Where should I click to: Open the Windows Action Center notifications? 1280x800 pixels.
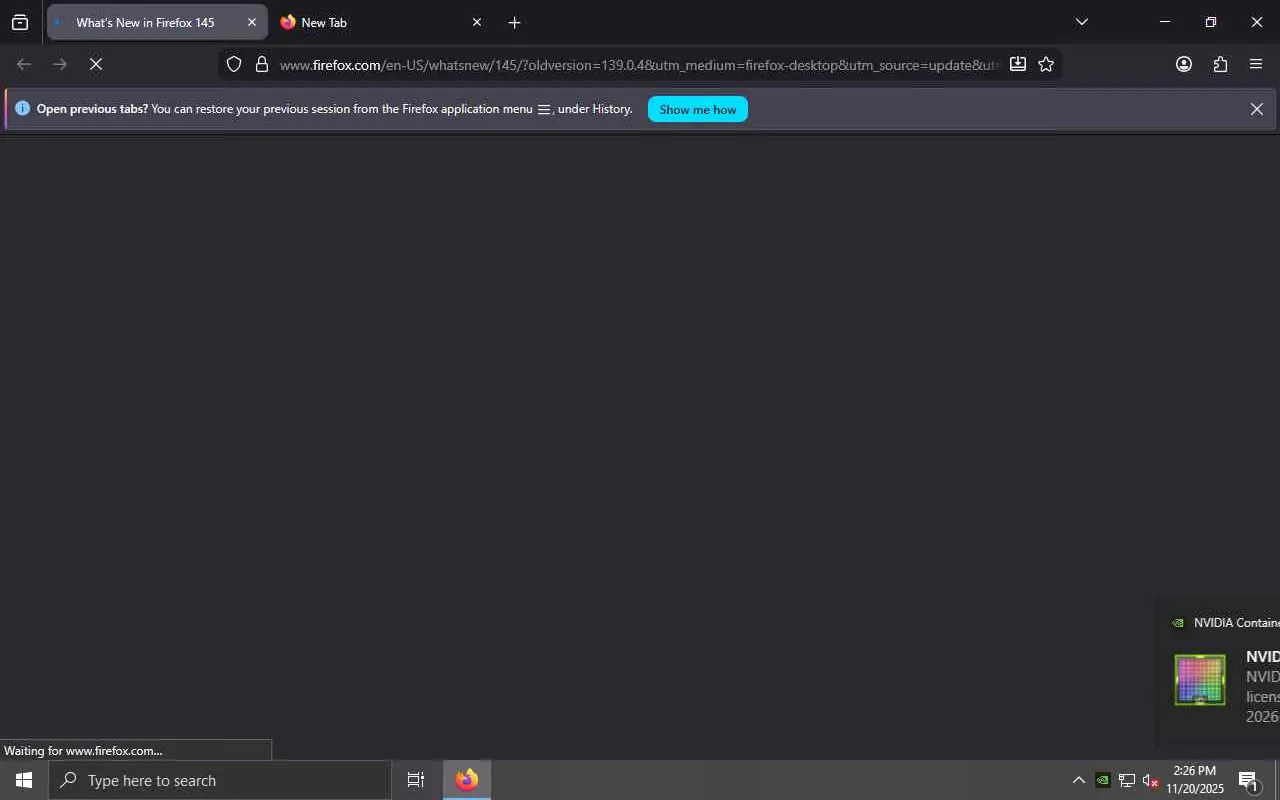click(1249, 780)
